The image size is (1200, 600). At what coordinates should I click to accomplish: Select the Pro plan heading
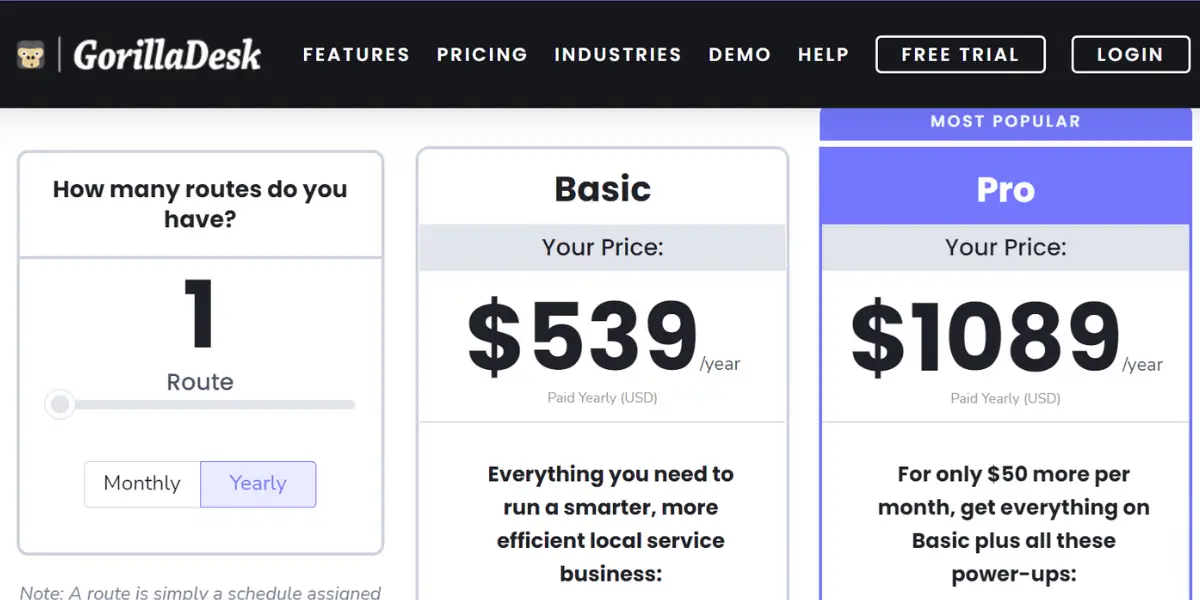[1005, 190]
